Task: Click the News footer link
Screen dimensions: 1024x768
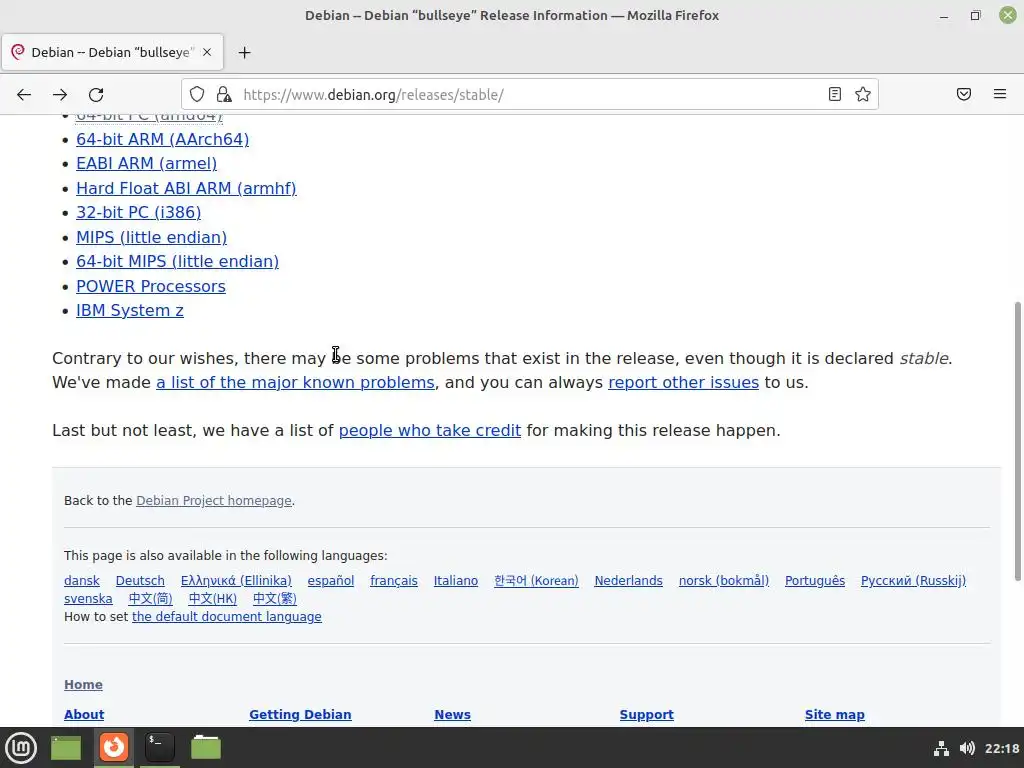Action: [x=452, y=714]
